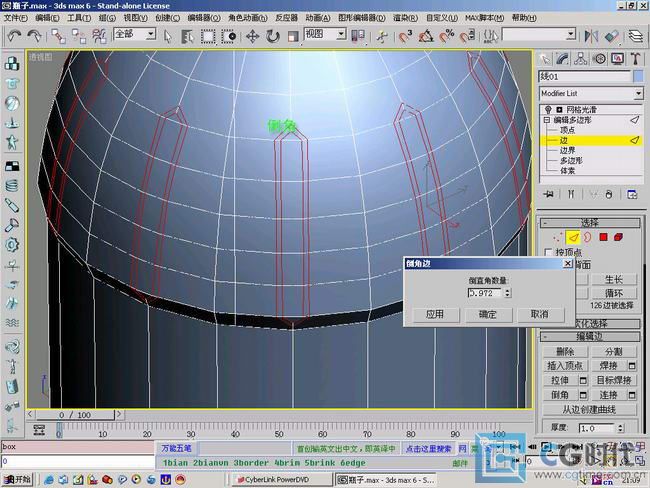Viewport: 650px width, 488px height.
Task: Open the 连接 settings box
Action: pos(632,395)
